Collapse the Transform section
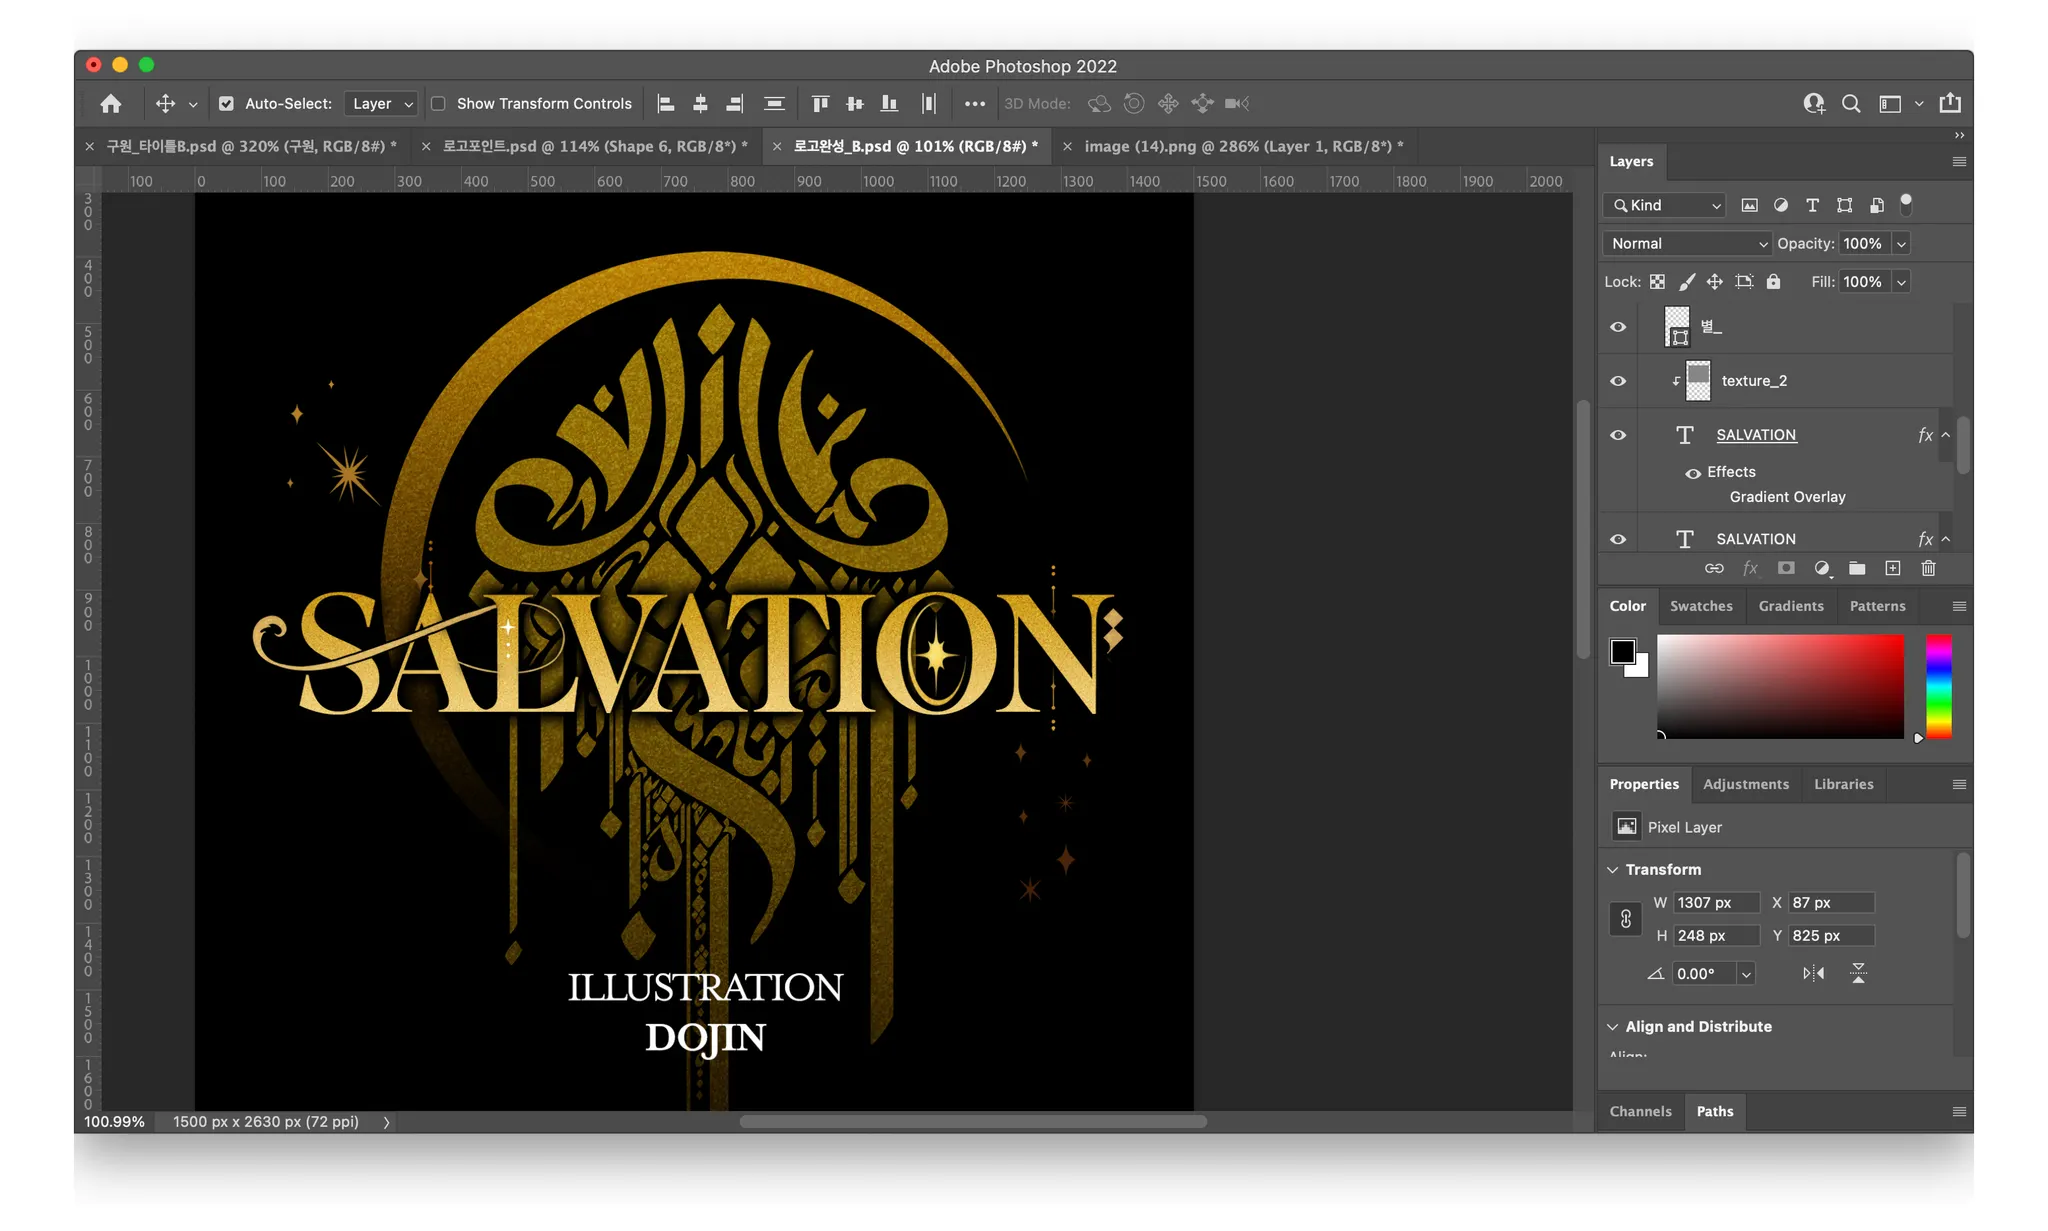The height and width of the screenshot is (1231, 2048). tap(1612, 870)
